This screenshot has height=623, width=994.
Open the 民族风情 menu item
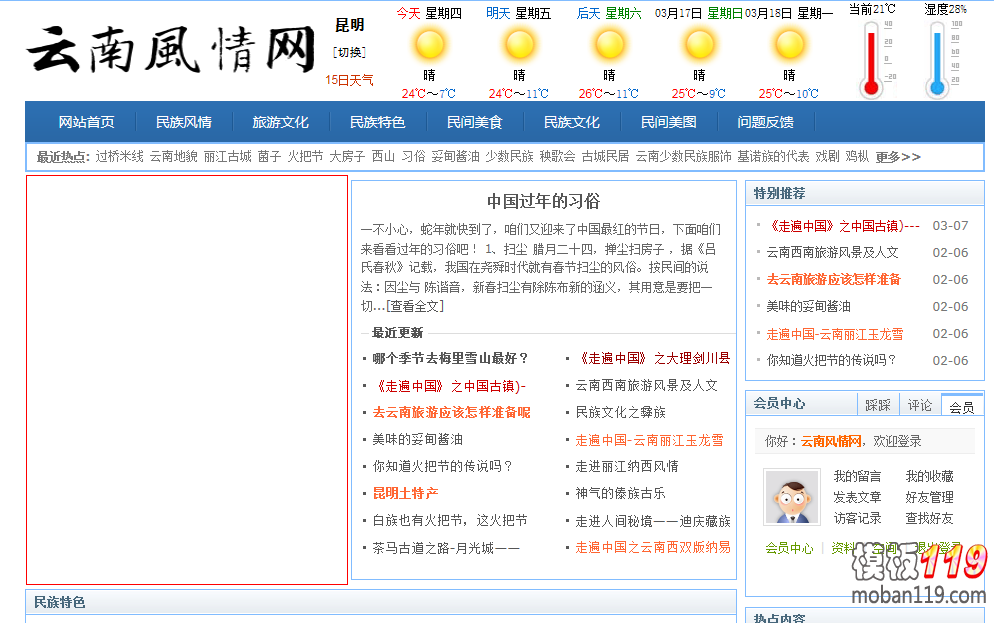(184, 122)
